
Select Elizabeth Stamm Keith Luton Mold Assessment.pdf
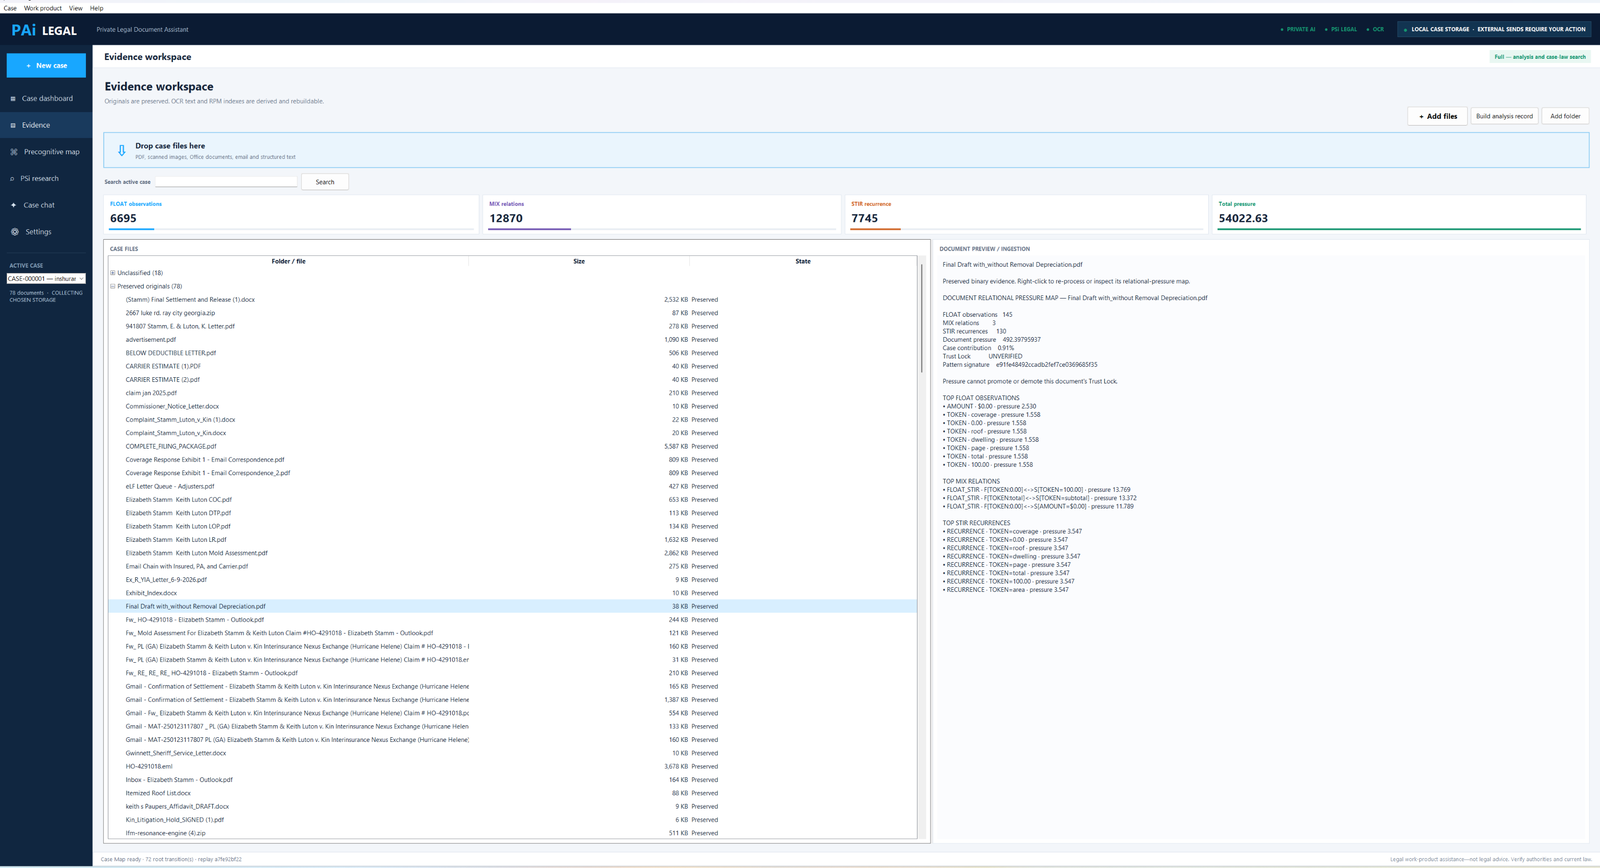(x=512, y=553)
